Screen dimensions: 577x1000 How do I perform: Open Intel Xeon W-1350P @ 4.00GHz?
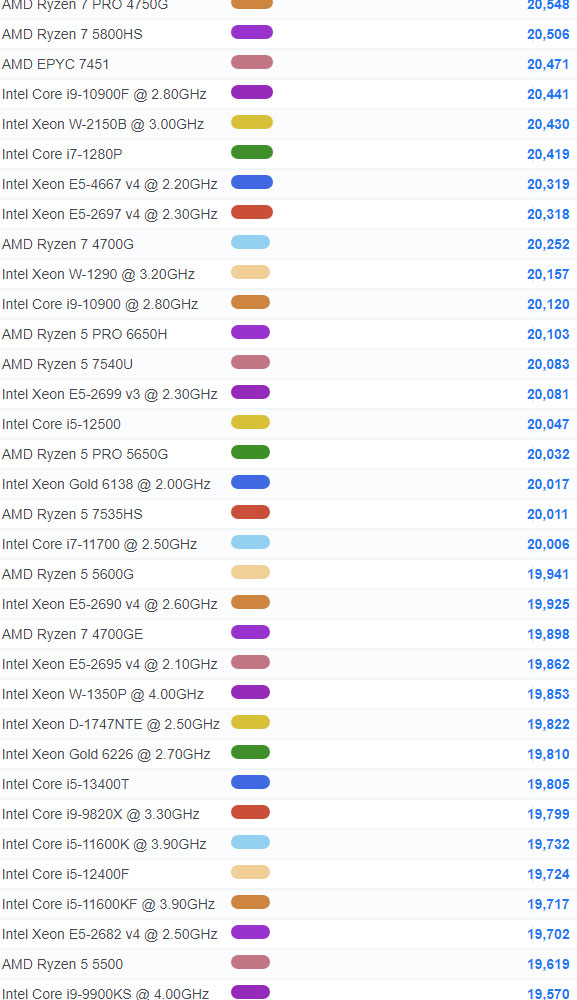103,694
